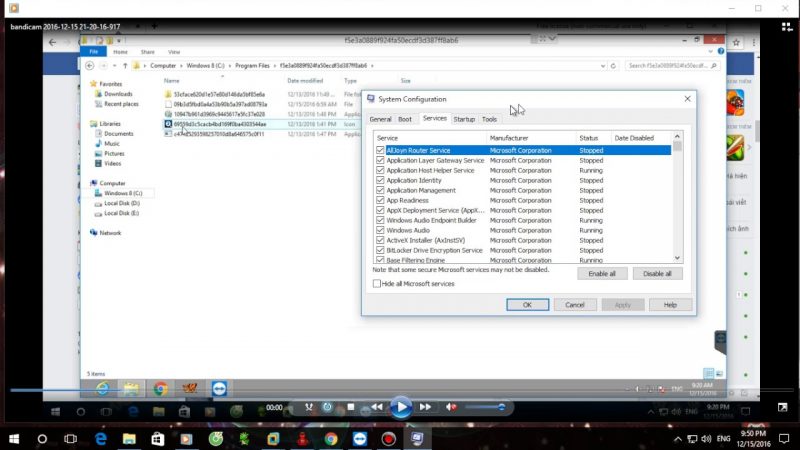Image resolution: width=800 pixels, height=450 pixels.
Task: Check Hide all Microsoft services
Action: [377, 284]
